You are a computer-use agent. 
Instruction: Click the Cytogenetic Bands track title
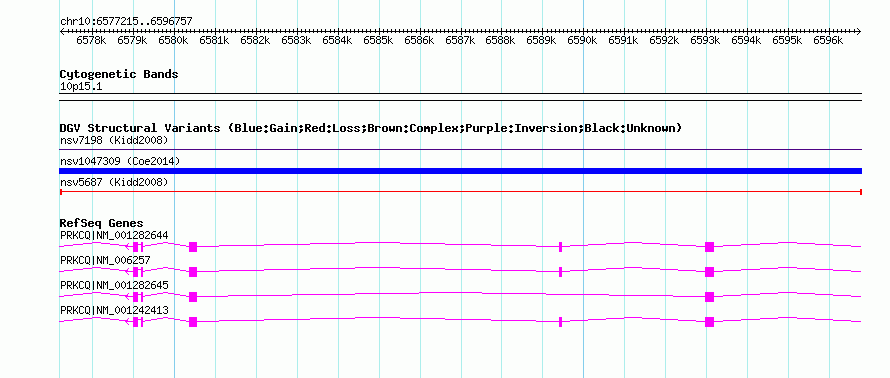[119, 74]
